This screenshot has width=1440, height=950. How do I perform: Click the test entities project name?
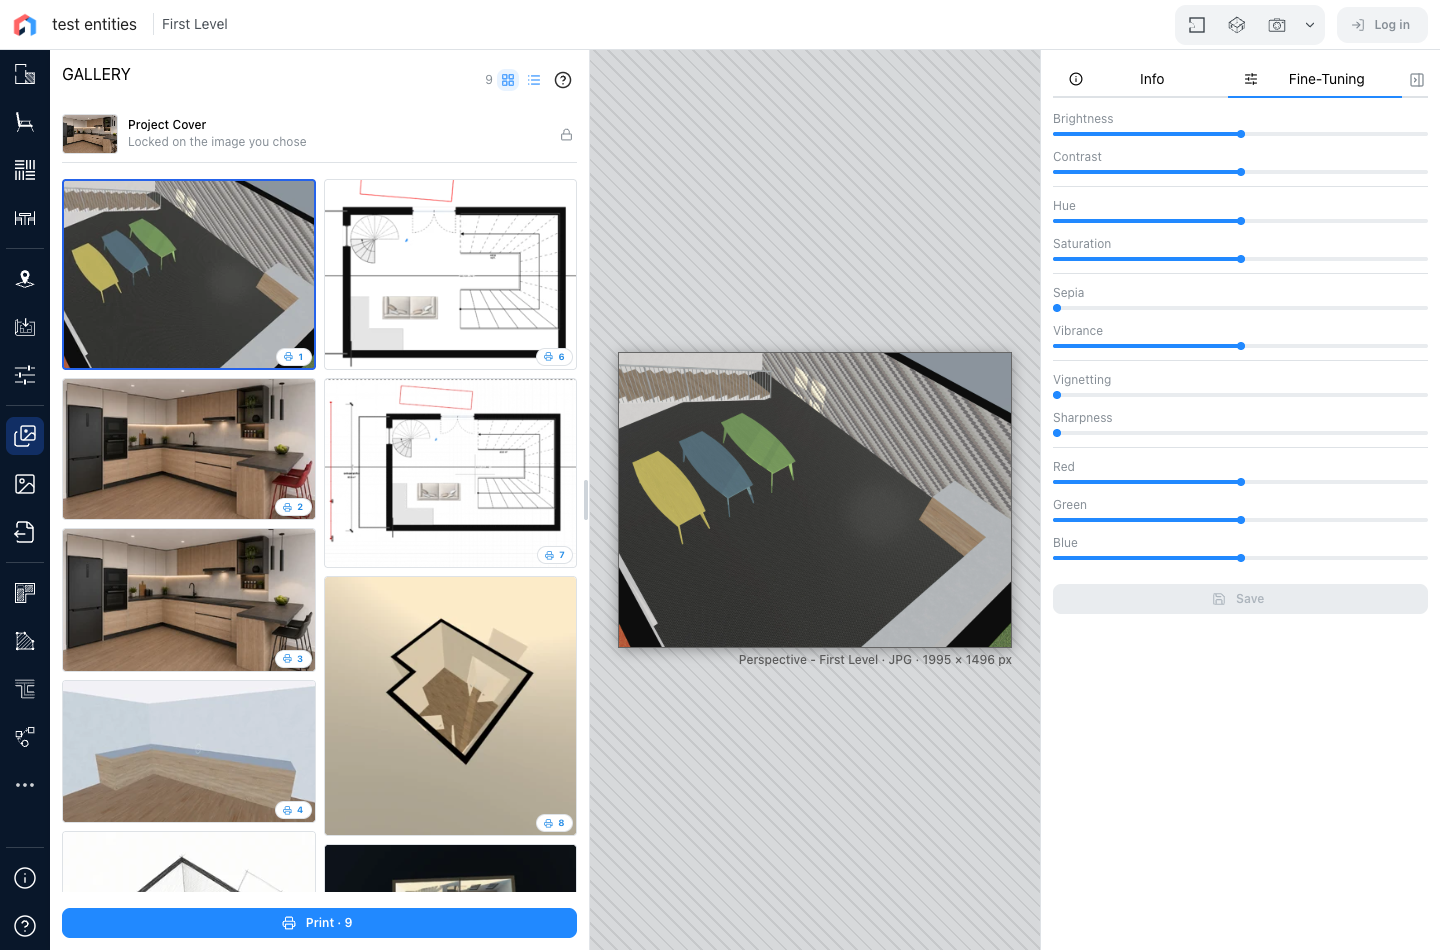pyautogui.click(x=94, y=24)
